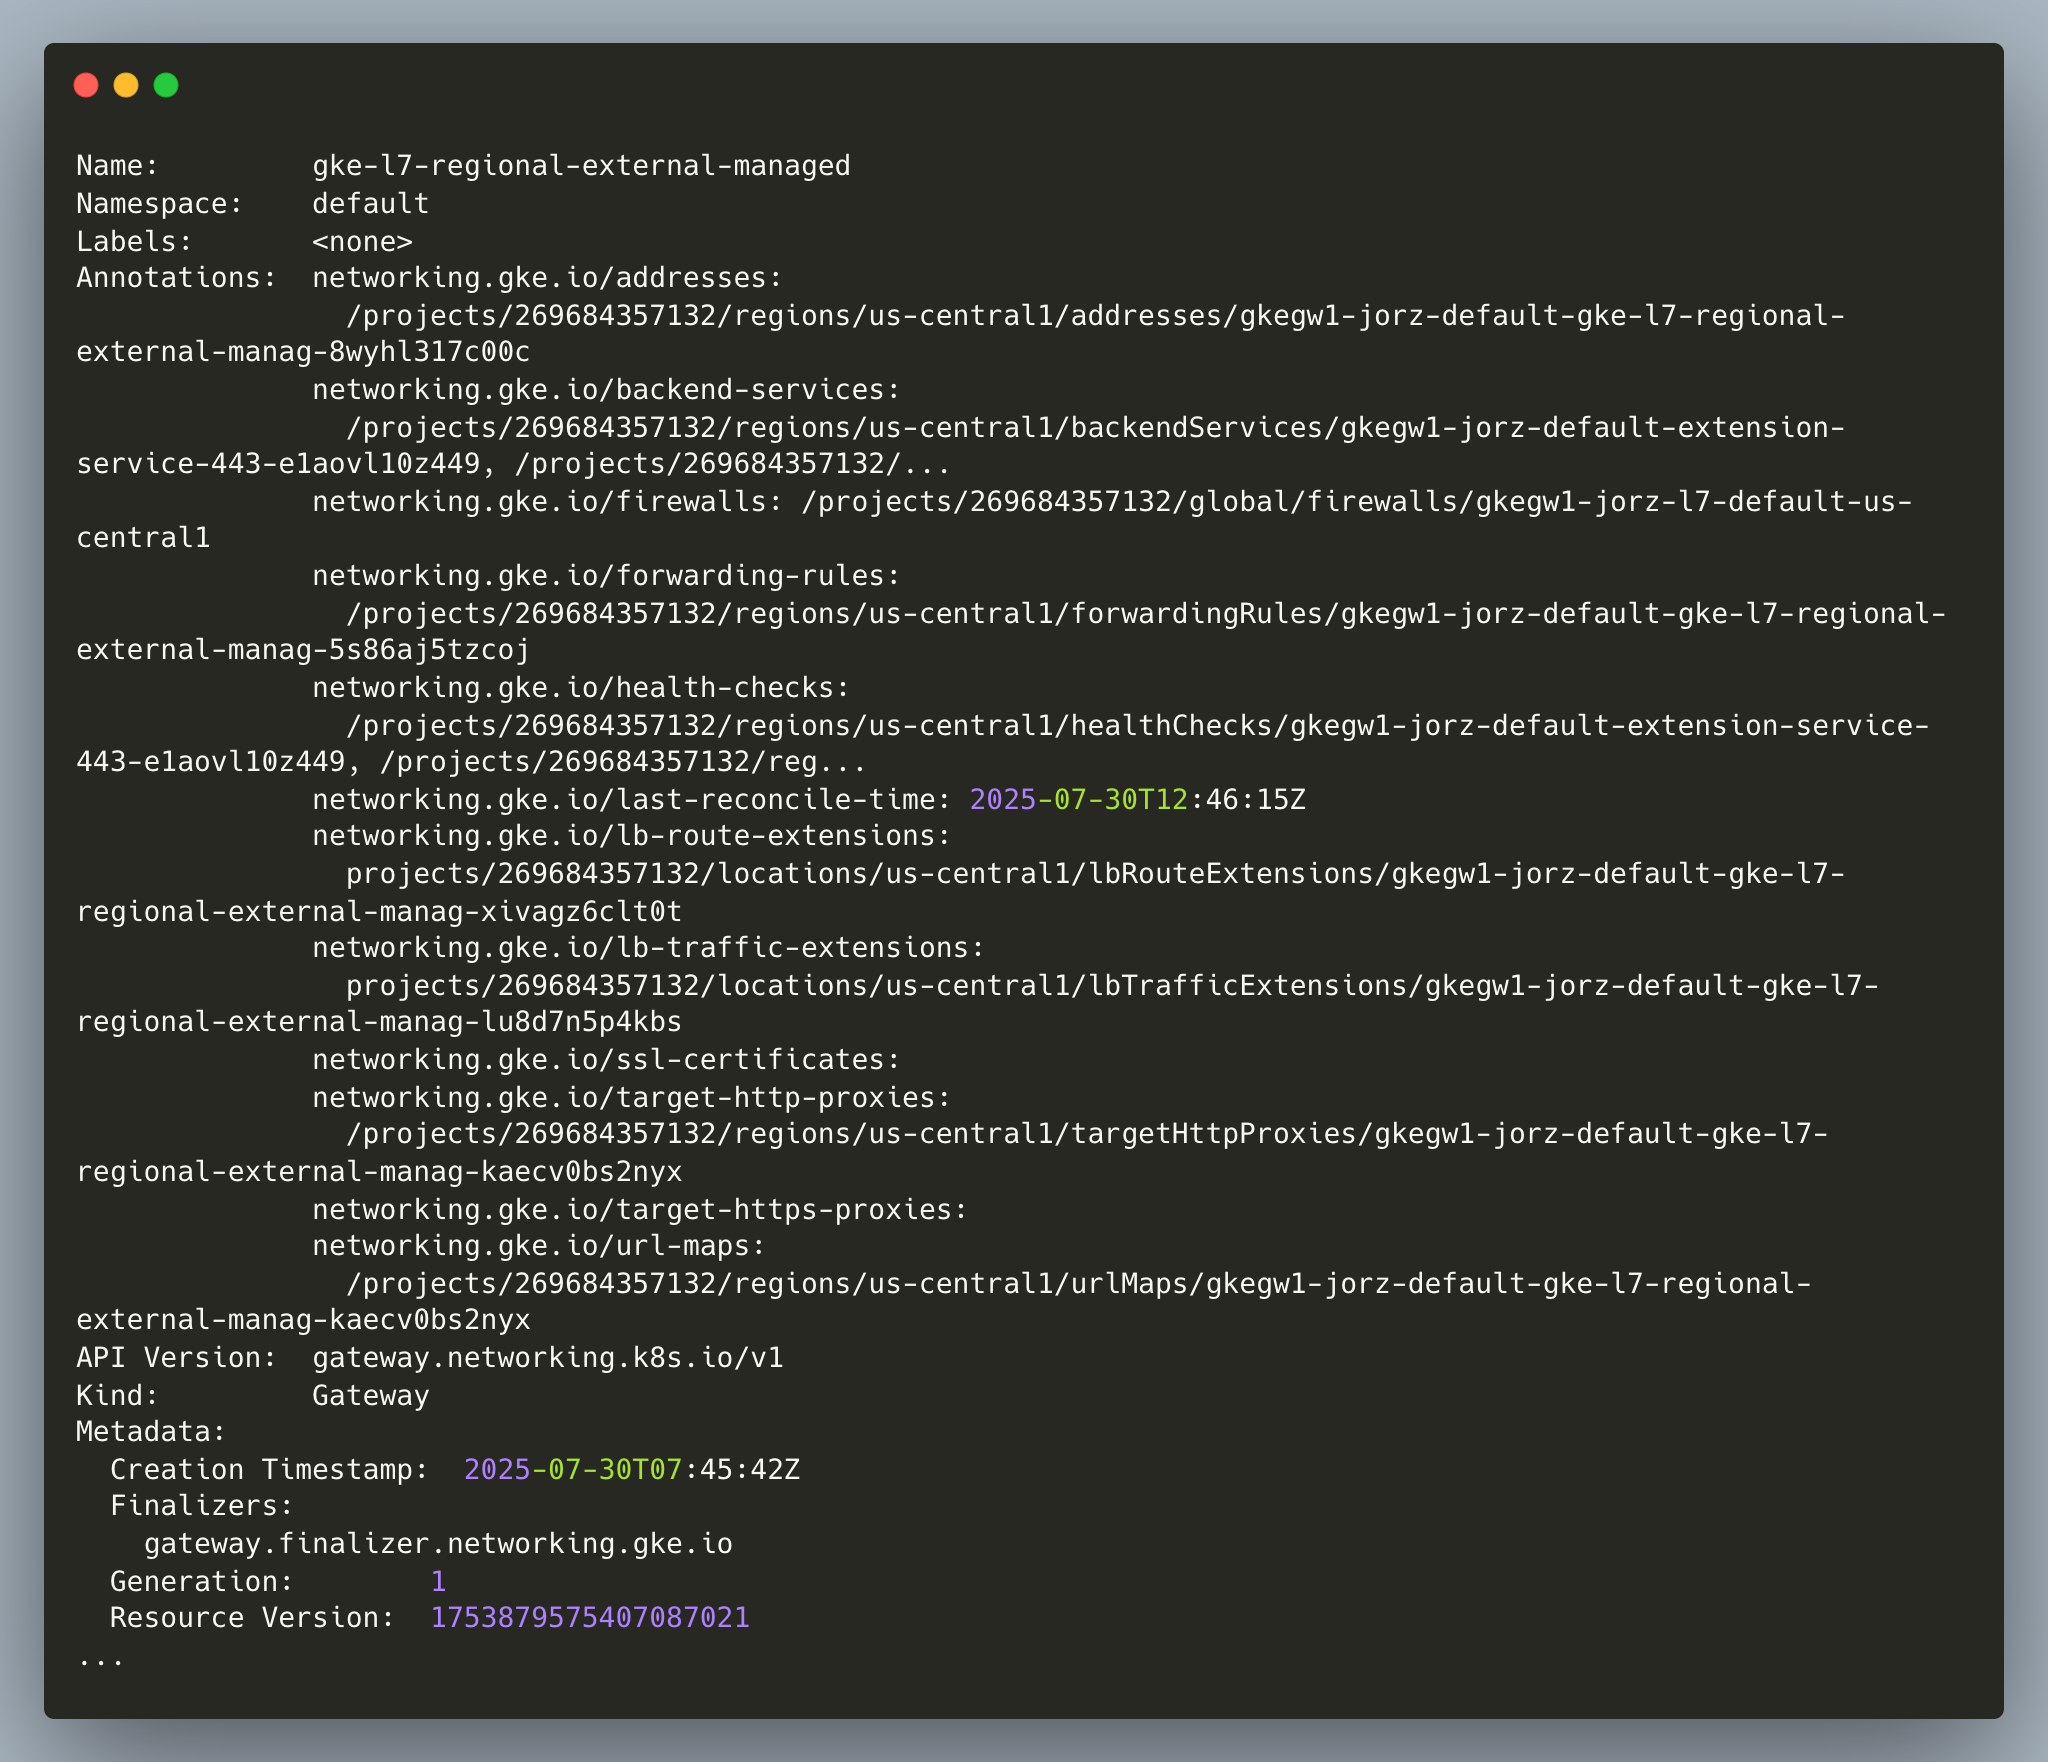Viewport: 2048px width, 1762px height.
Task: Click the traffic extension suffix regional-external-manag-lu8d7n5p4kbs
Action: 379,1022
